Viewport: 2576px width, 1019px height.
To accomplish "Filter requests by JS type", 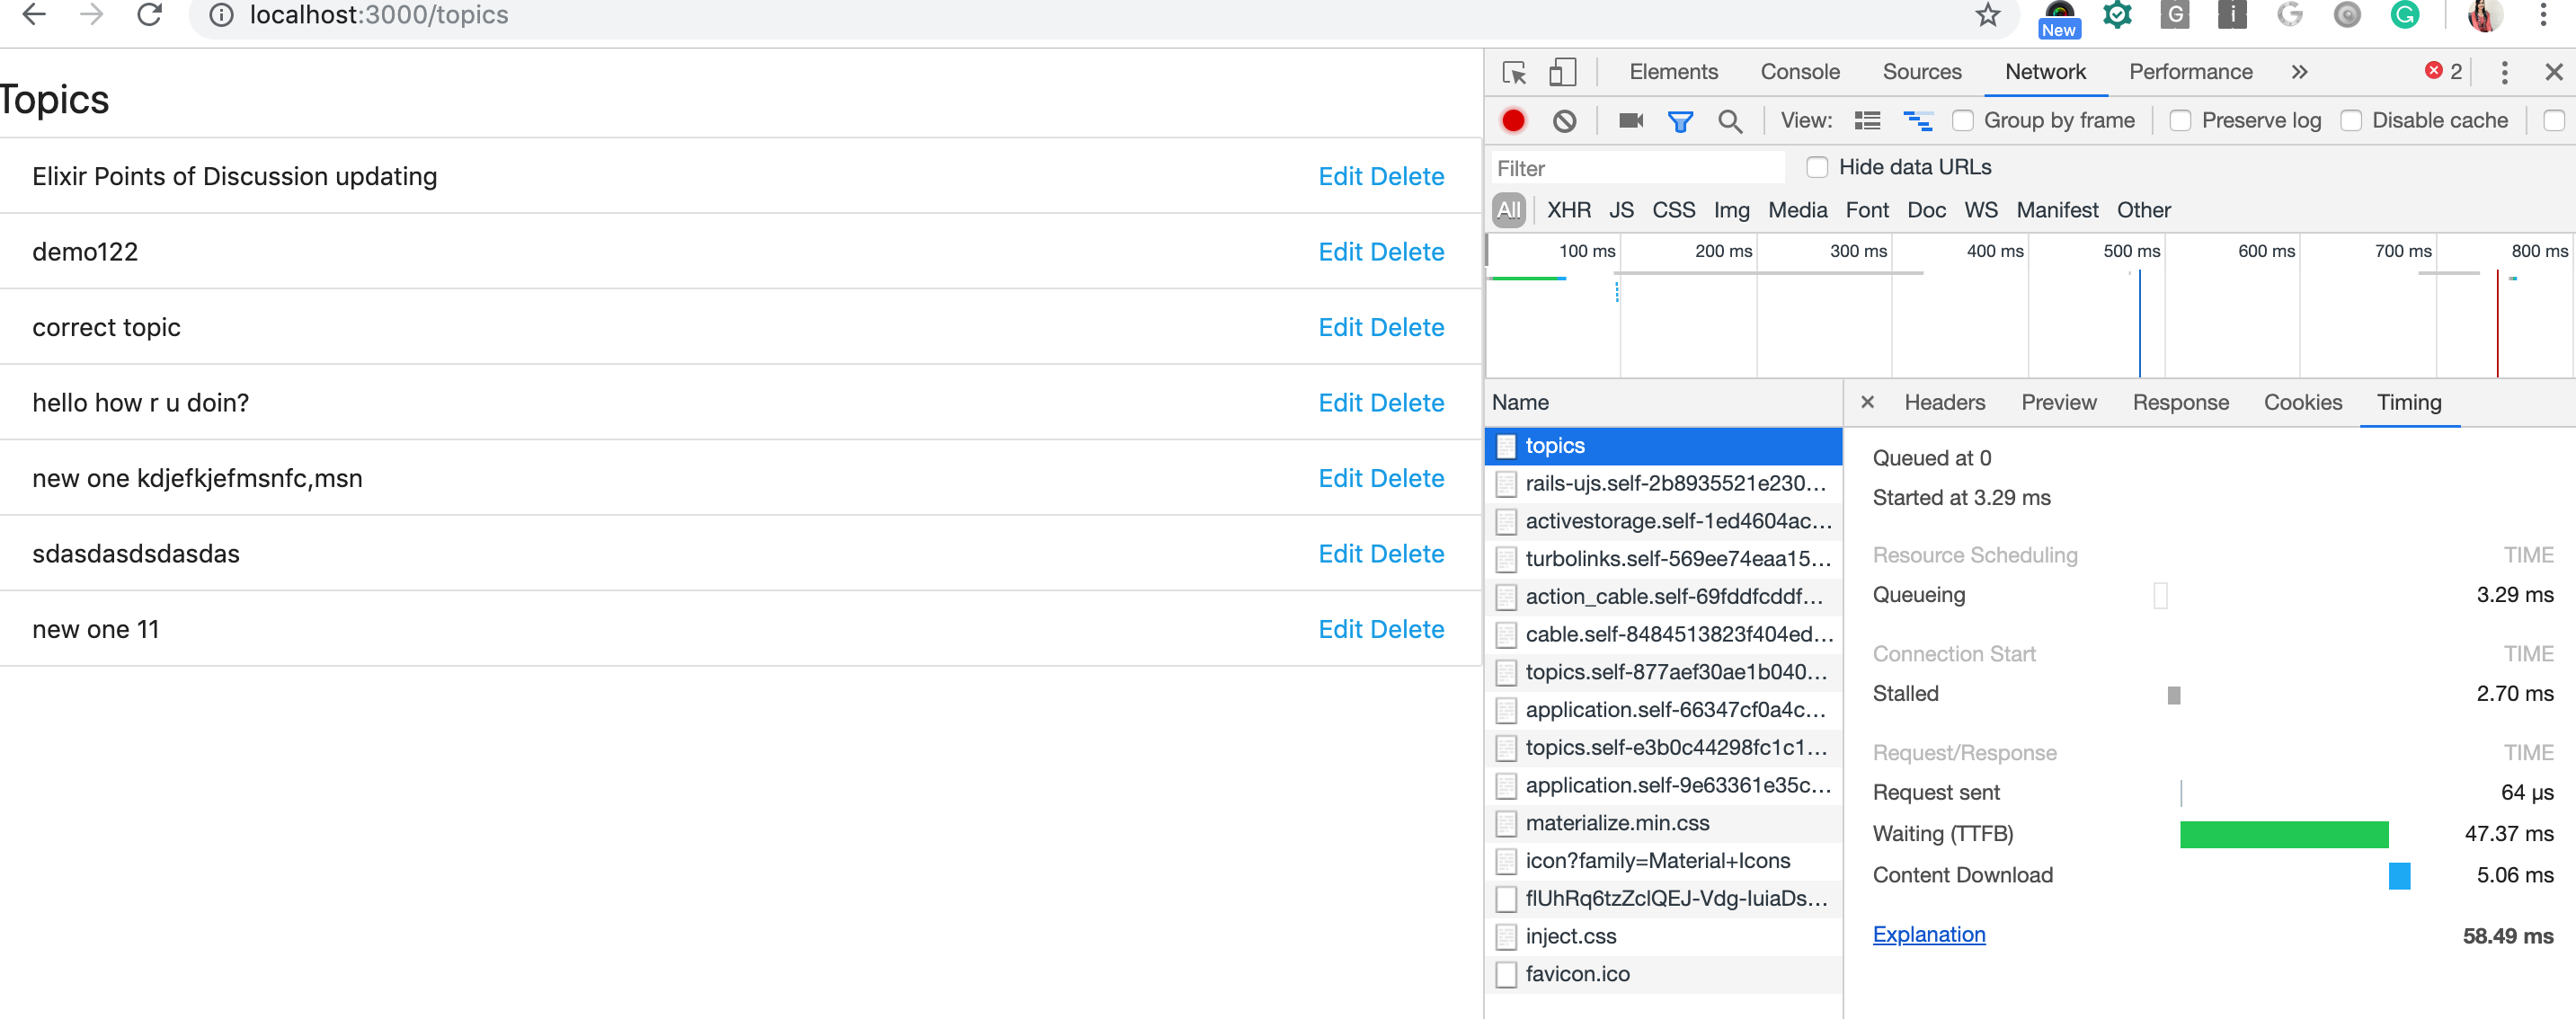I will tap(1621, 210).
